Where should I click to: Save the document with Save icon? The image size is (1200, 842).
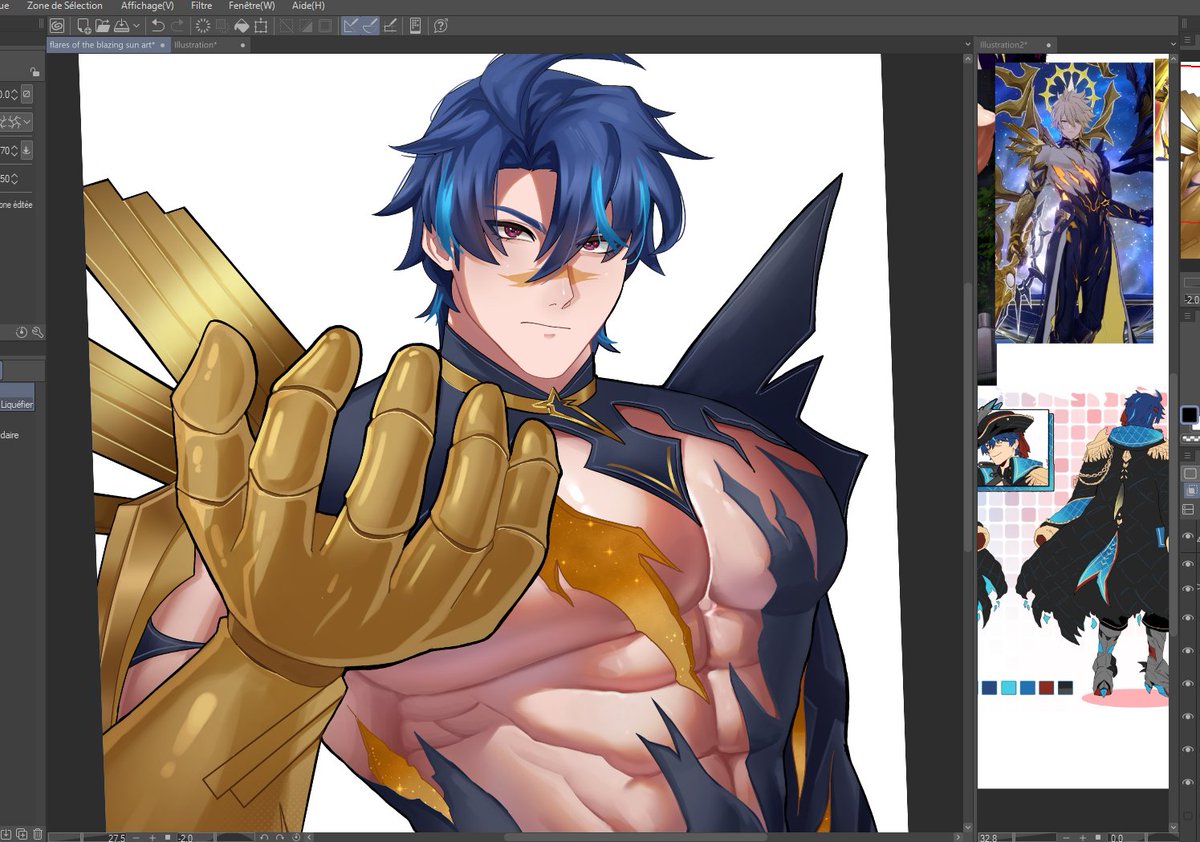pyautogui.click(x=120, y=26)
